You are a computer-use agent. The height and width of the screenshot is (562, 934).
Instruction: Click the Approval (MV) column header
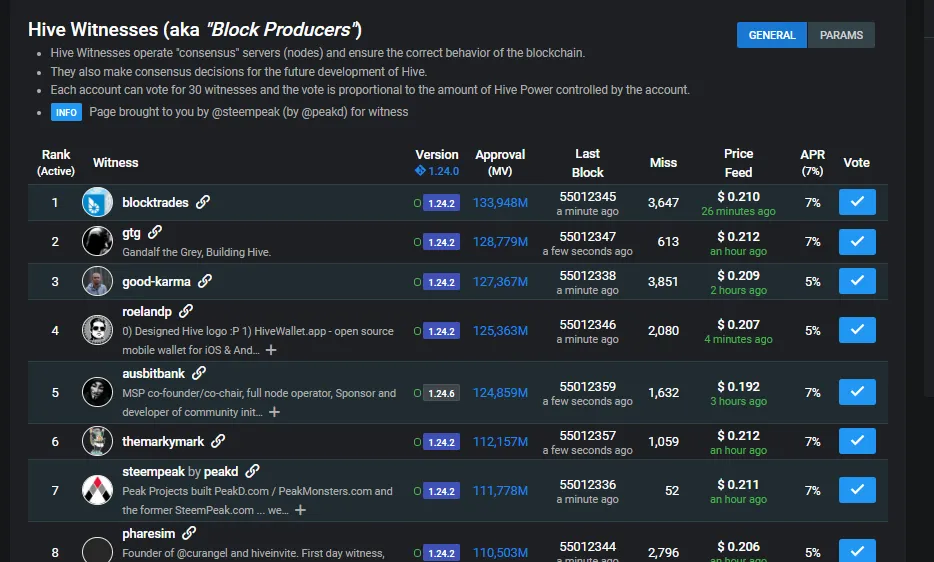click(500, 163)
